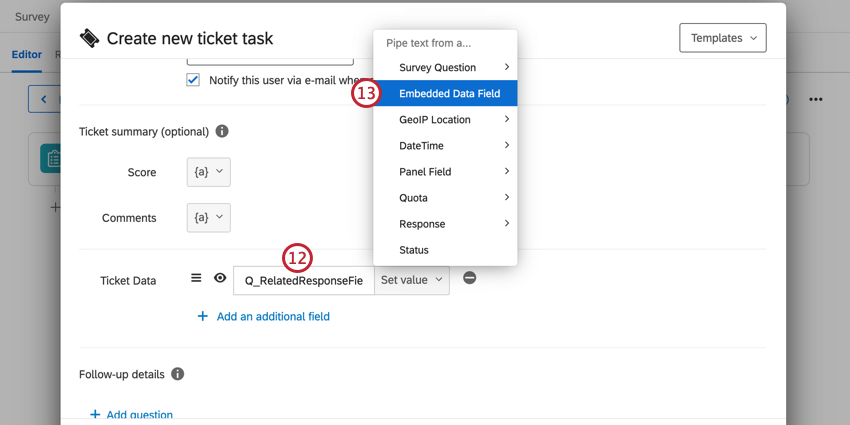Open the Comments piped text dropdown

(x=208, y=217)
